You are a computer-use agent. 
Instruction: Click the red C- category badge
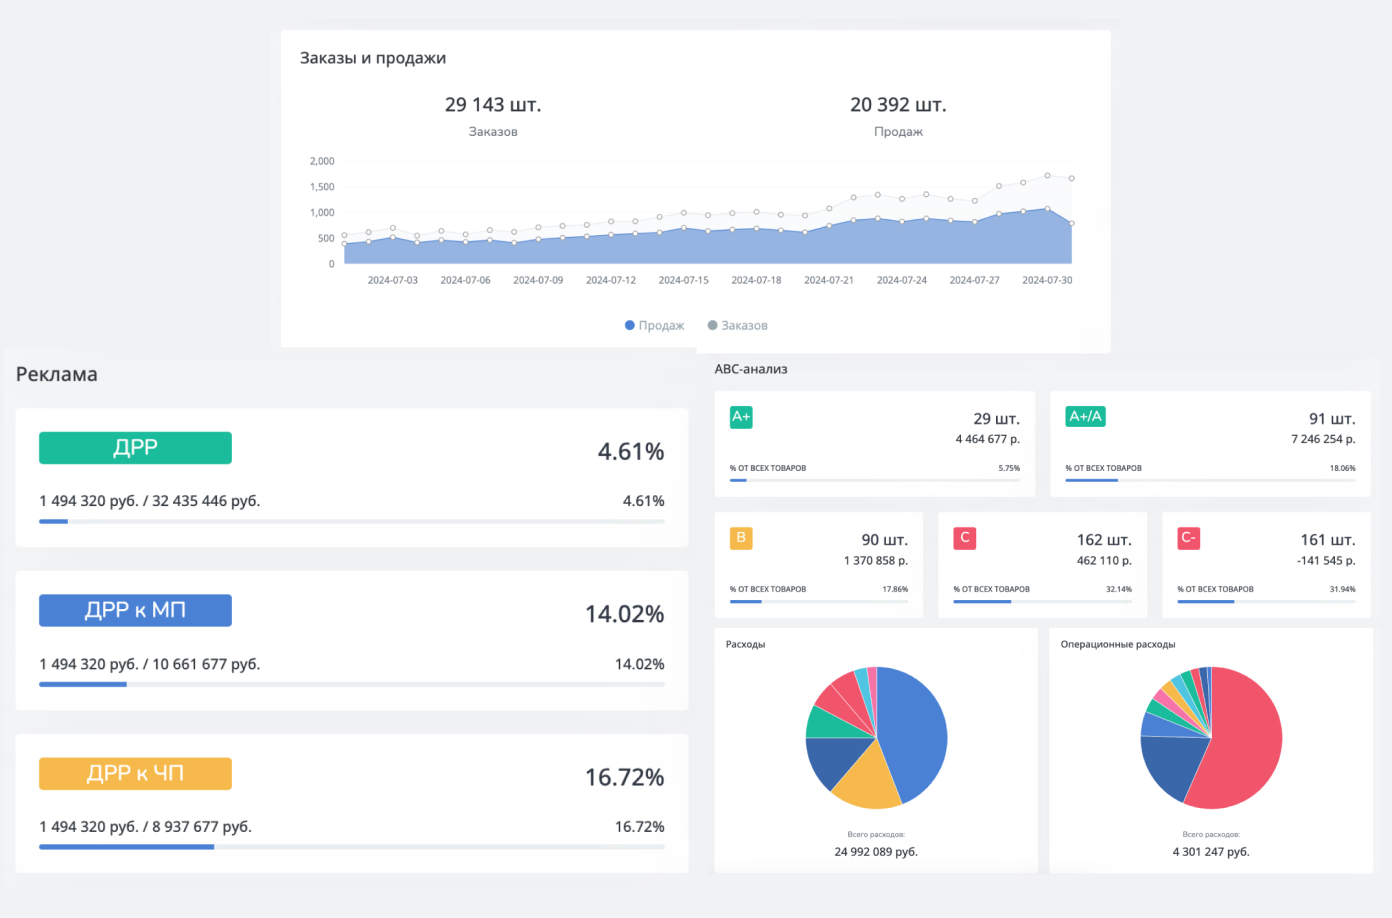coord(1188,538)
